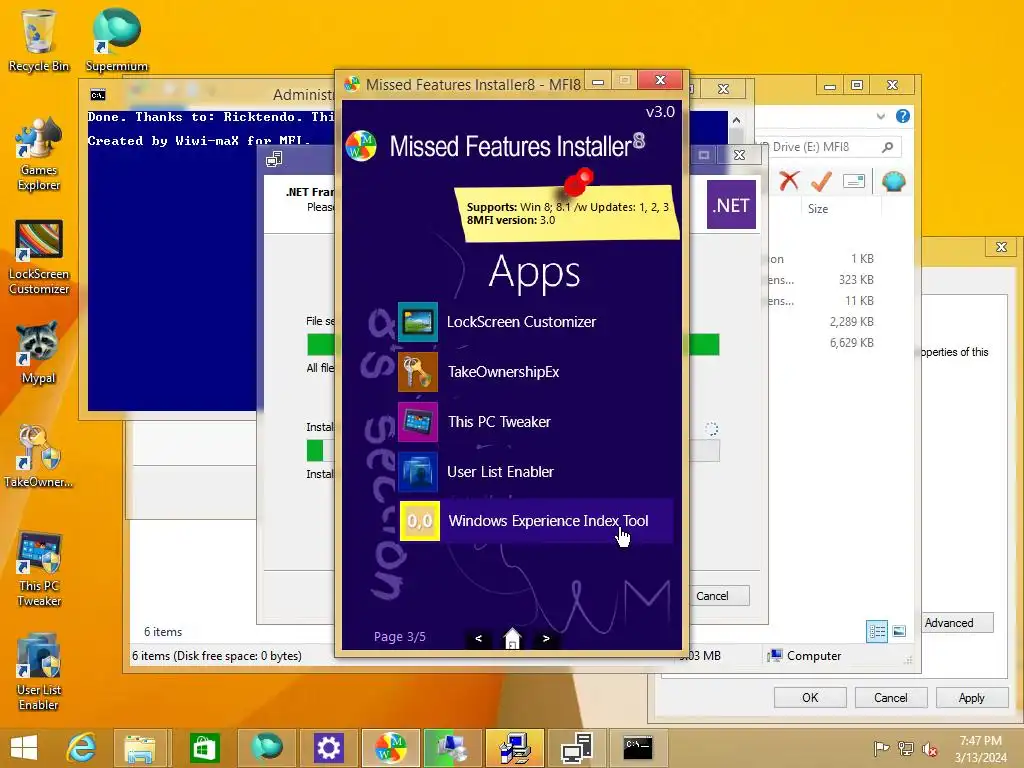This screenshot has height=768, width=1024.
Task: Return to installer home page icon
Action: tap(513, 638)
